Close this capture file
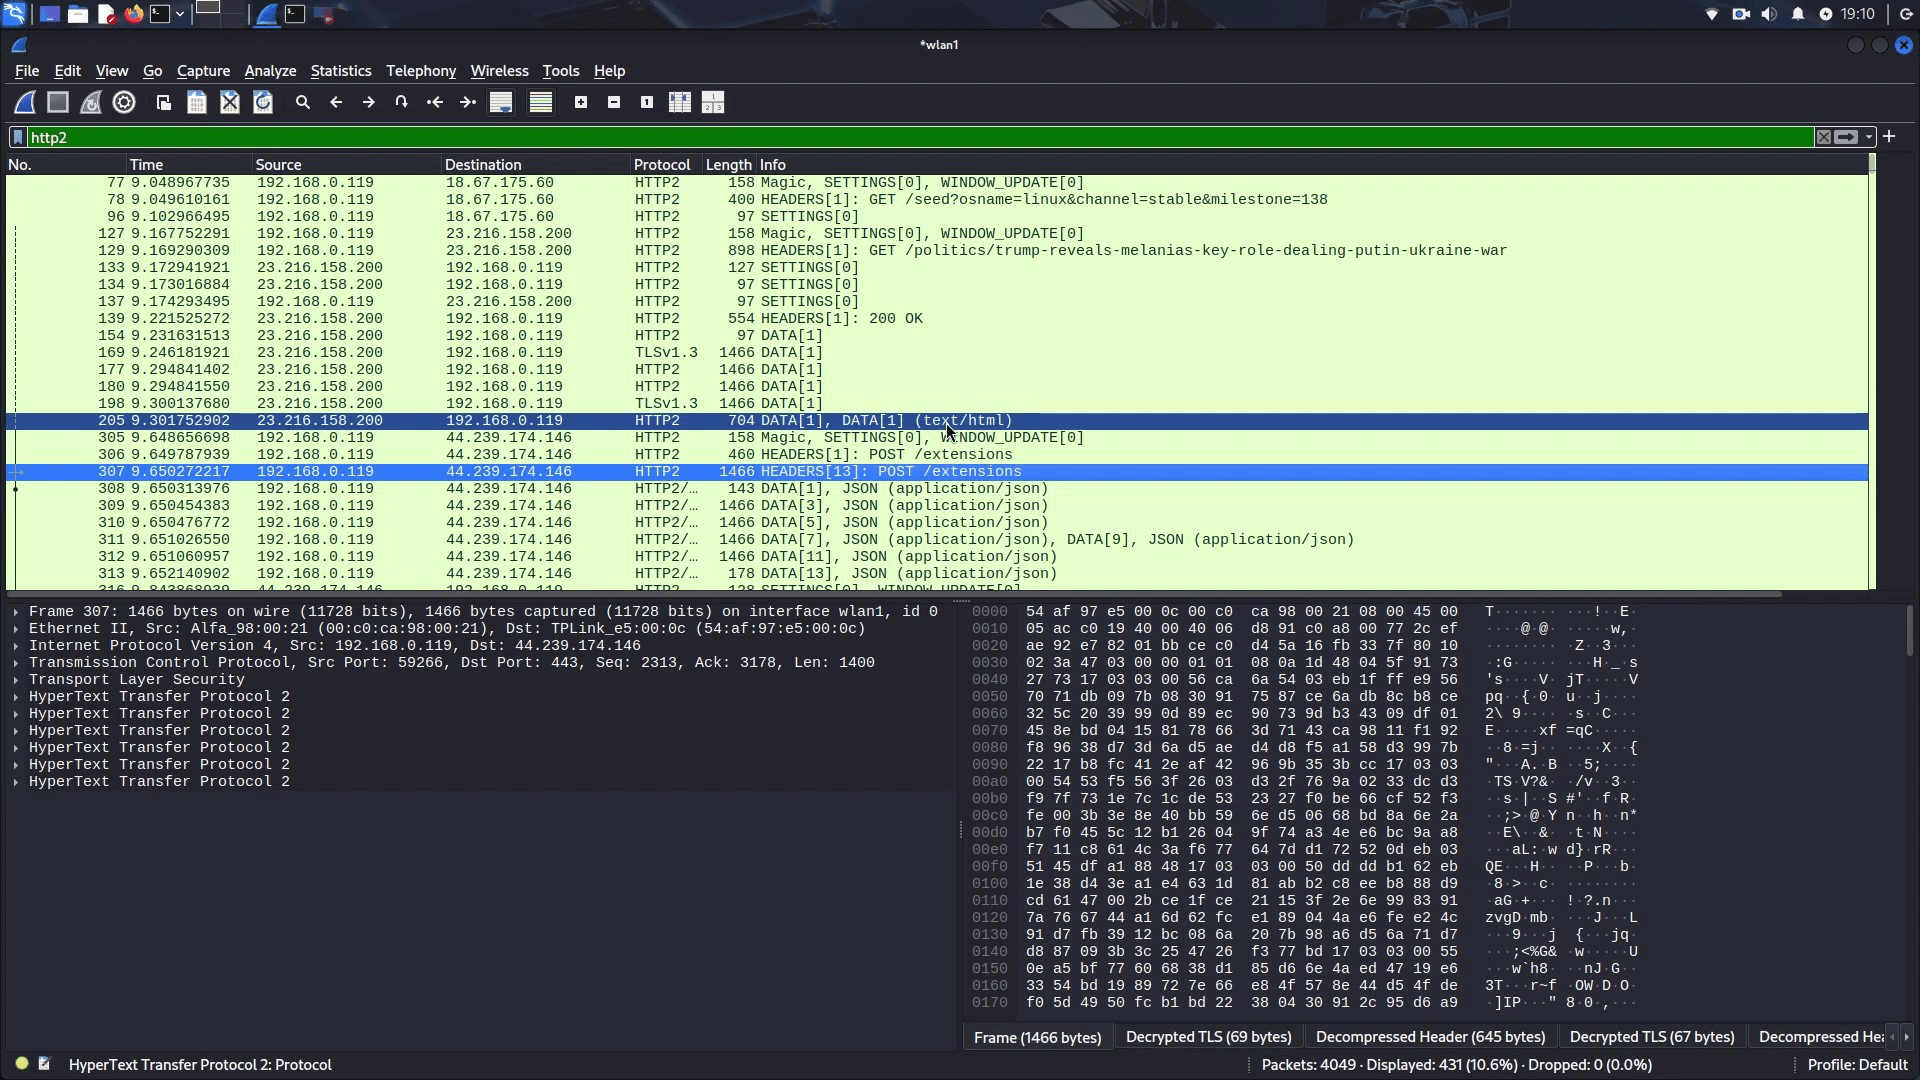The image size is (1920, 1080). pyautogui.click(x=230, y=102)
